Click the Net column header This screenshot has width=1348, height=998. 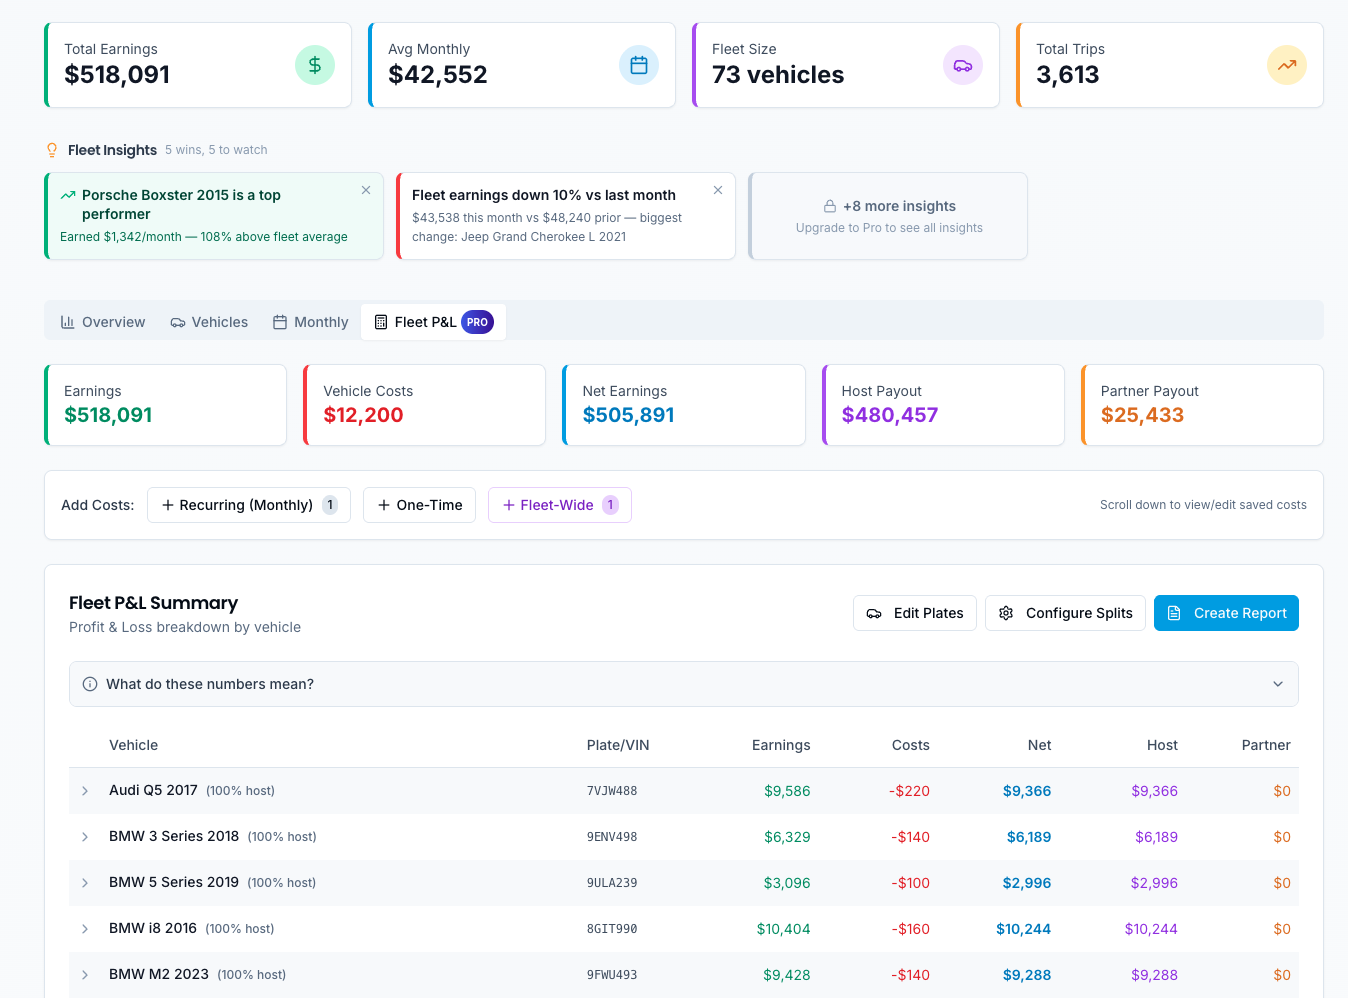(x=1039, y=745)
